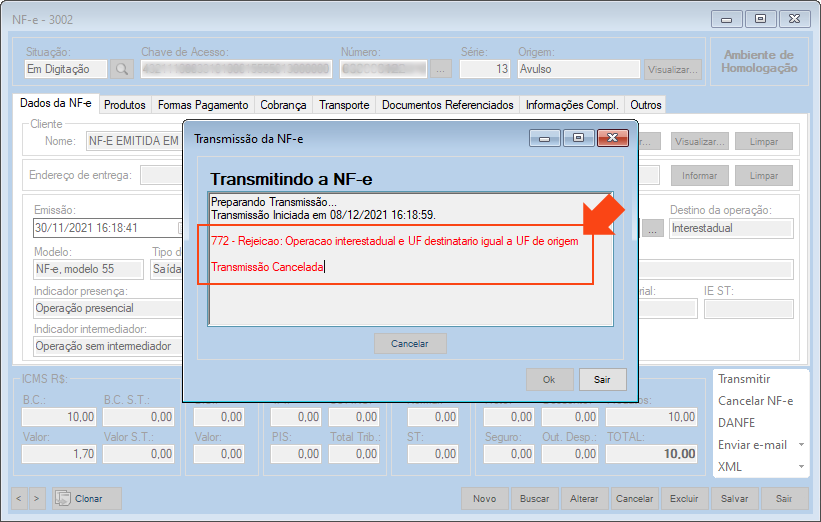This screenshot has height=522, width=821.
Task: Minimize the Transmissão da NF-e dialog
Action: [x=545, y=139]
